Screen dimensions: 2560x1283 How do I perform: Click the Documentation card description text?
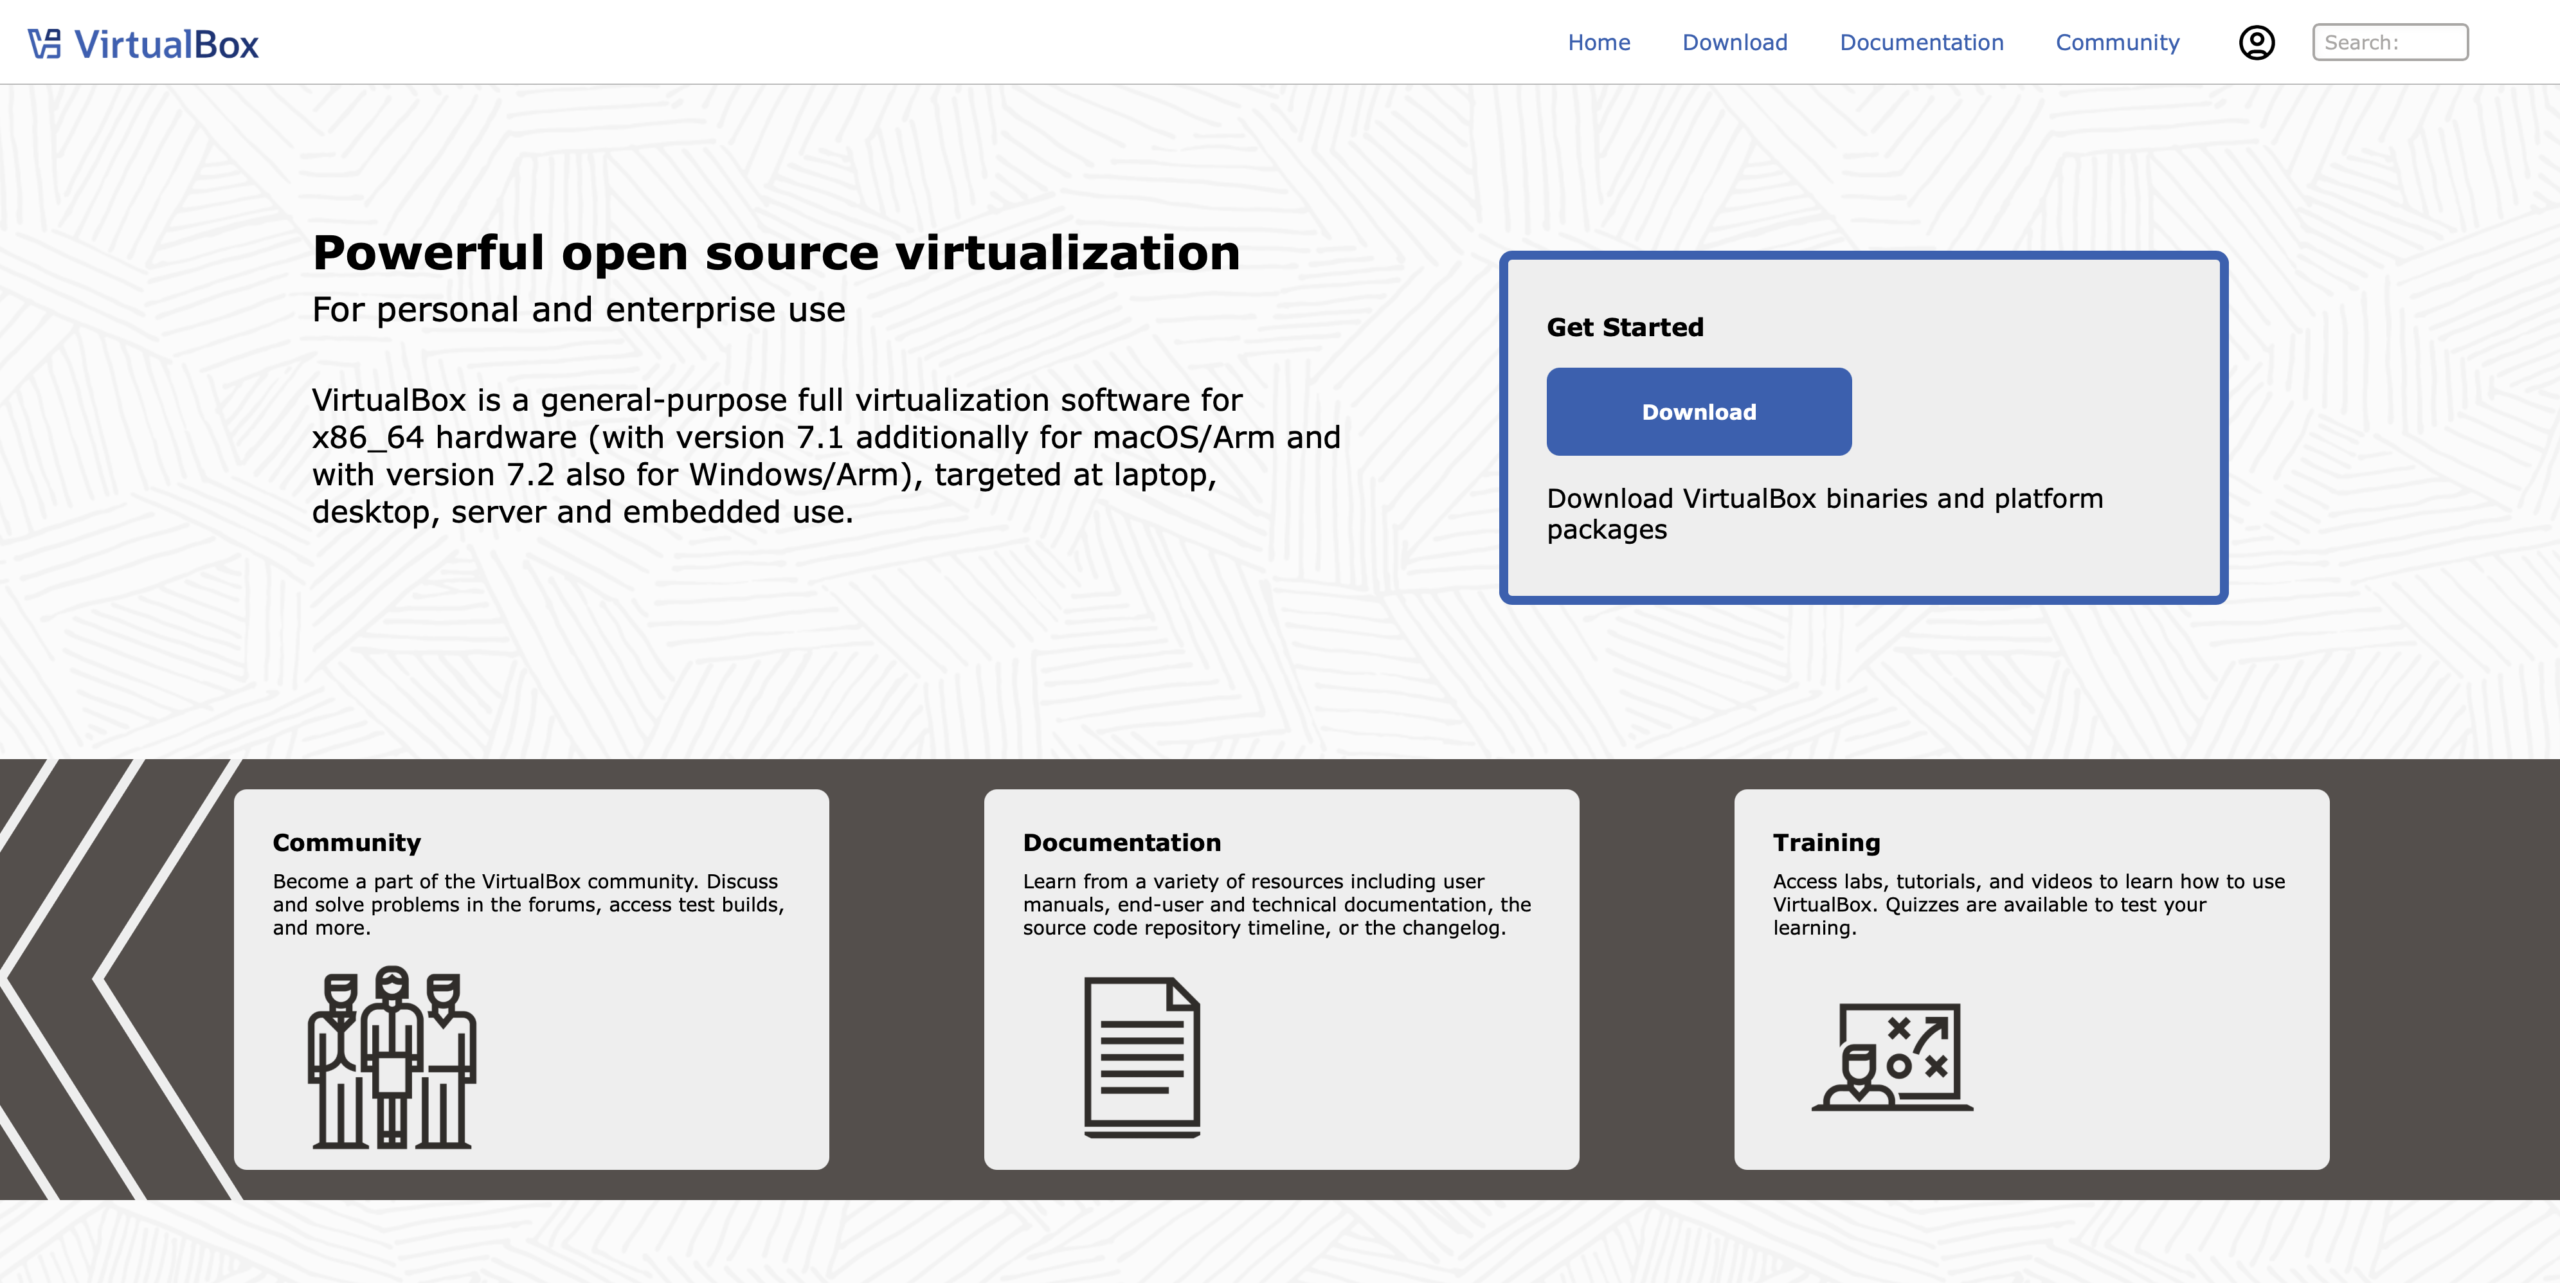[1276, 904]
